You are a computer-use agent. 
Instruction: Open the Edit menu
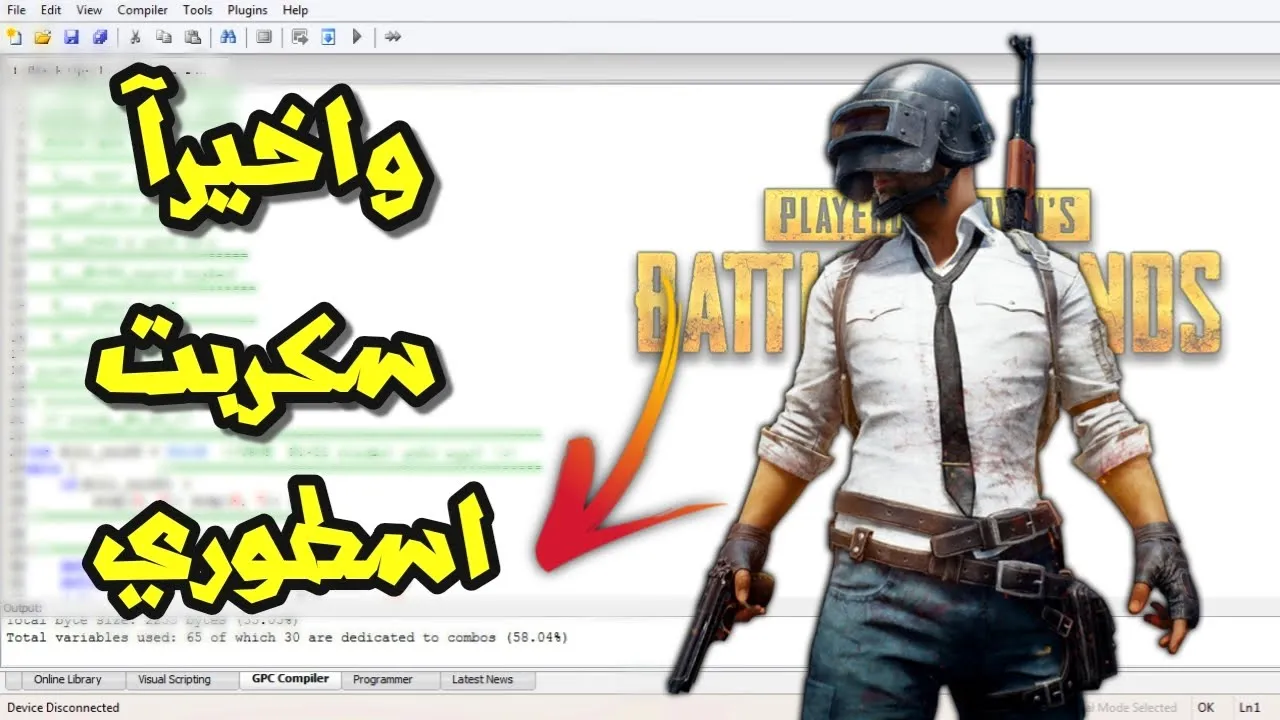coord(51,10)
